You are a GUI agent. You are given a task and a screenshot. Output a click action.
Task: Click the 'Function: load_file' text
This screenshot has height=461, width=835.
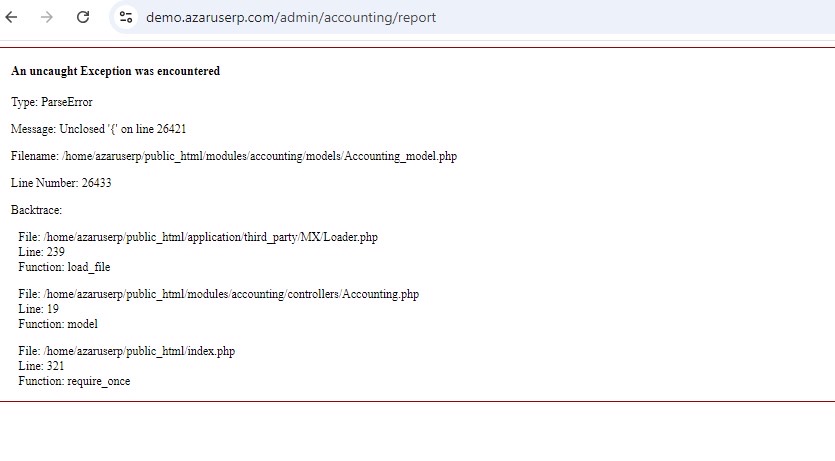[x=64, y=267]
